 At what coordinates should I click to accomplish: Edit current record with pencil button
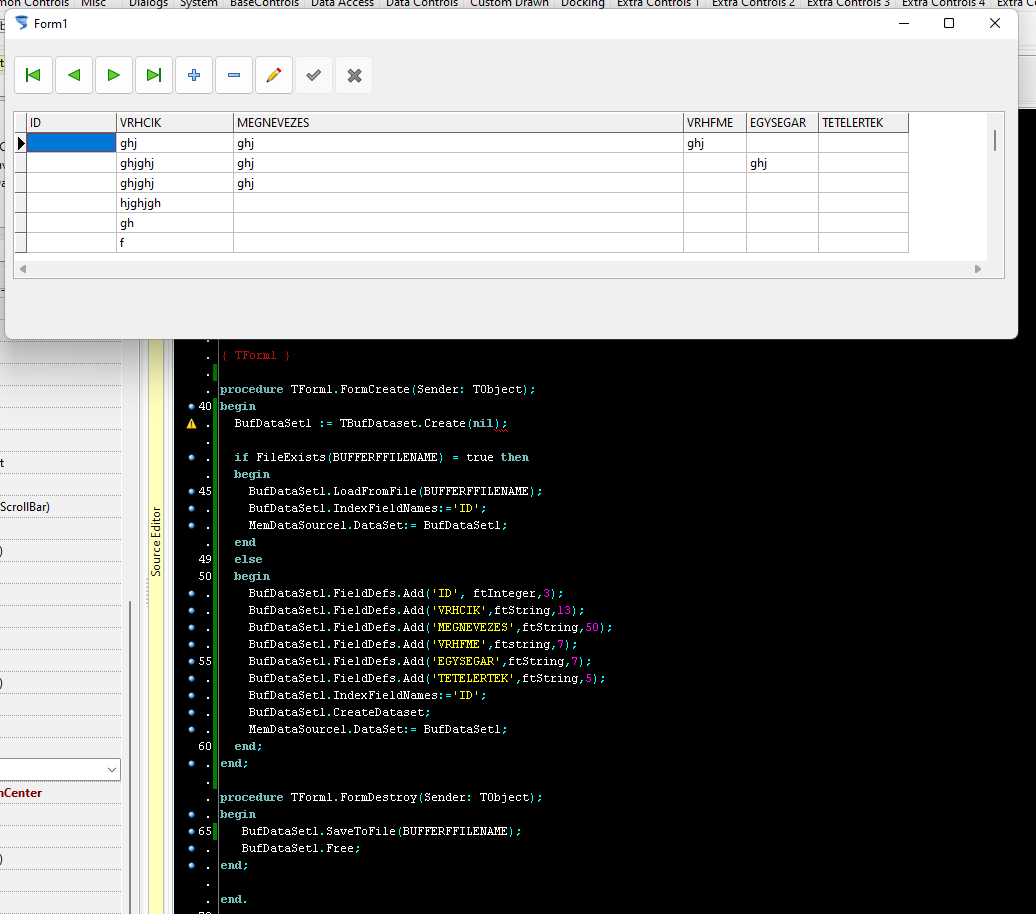[274, 75]
